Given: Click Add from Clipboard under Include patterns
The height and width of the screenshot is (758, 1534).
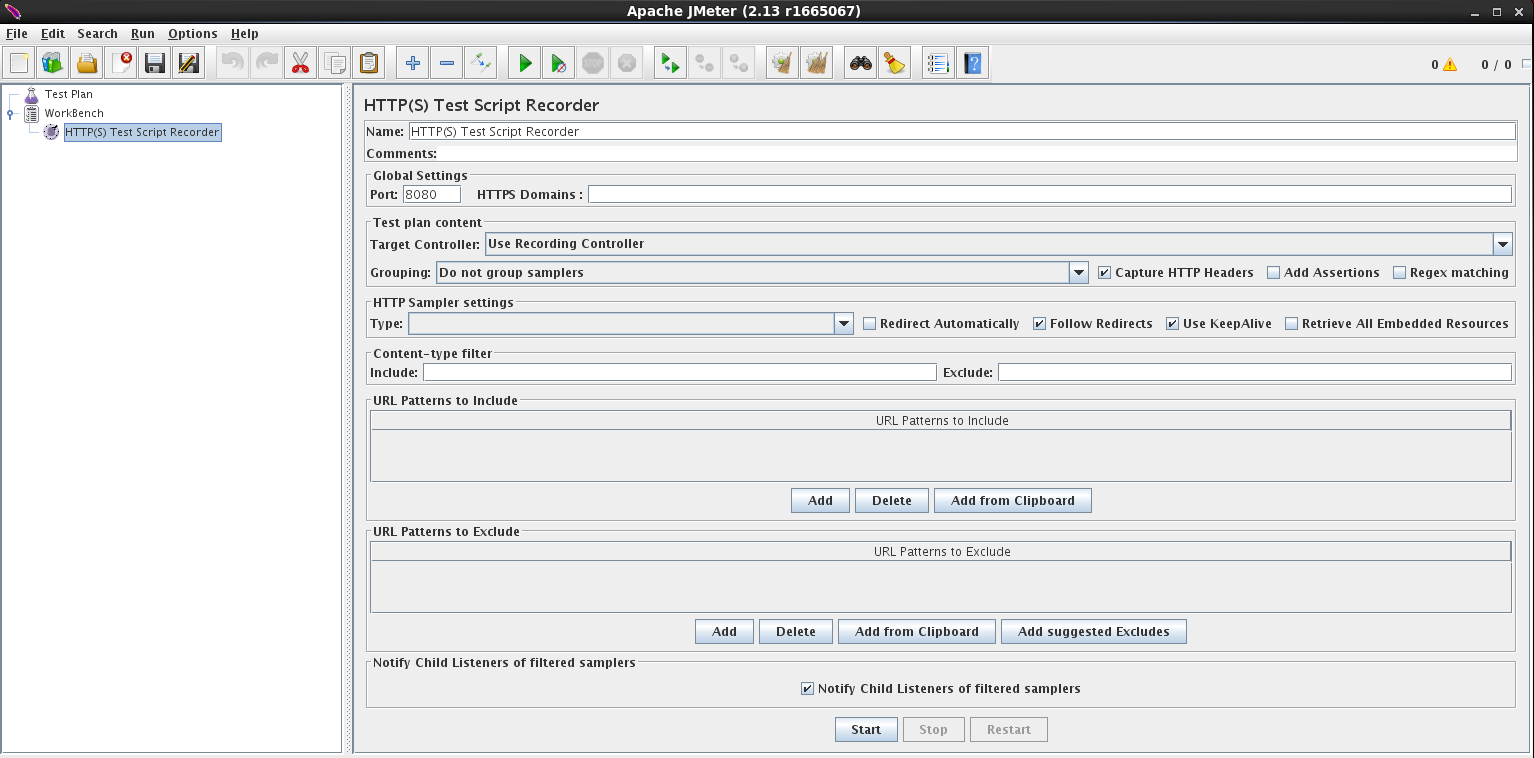Looking at the screenshot, I should point(1013,500).
